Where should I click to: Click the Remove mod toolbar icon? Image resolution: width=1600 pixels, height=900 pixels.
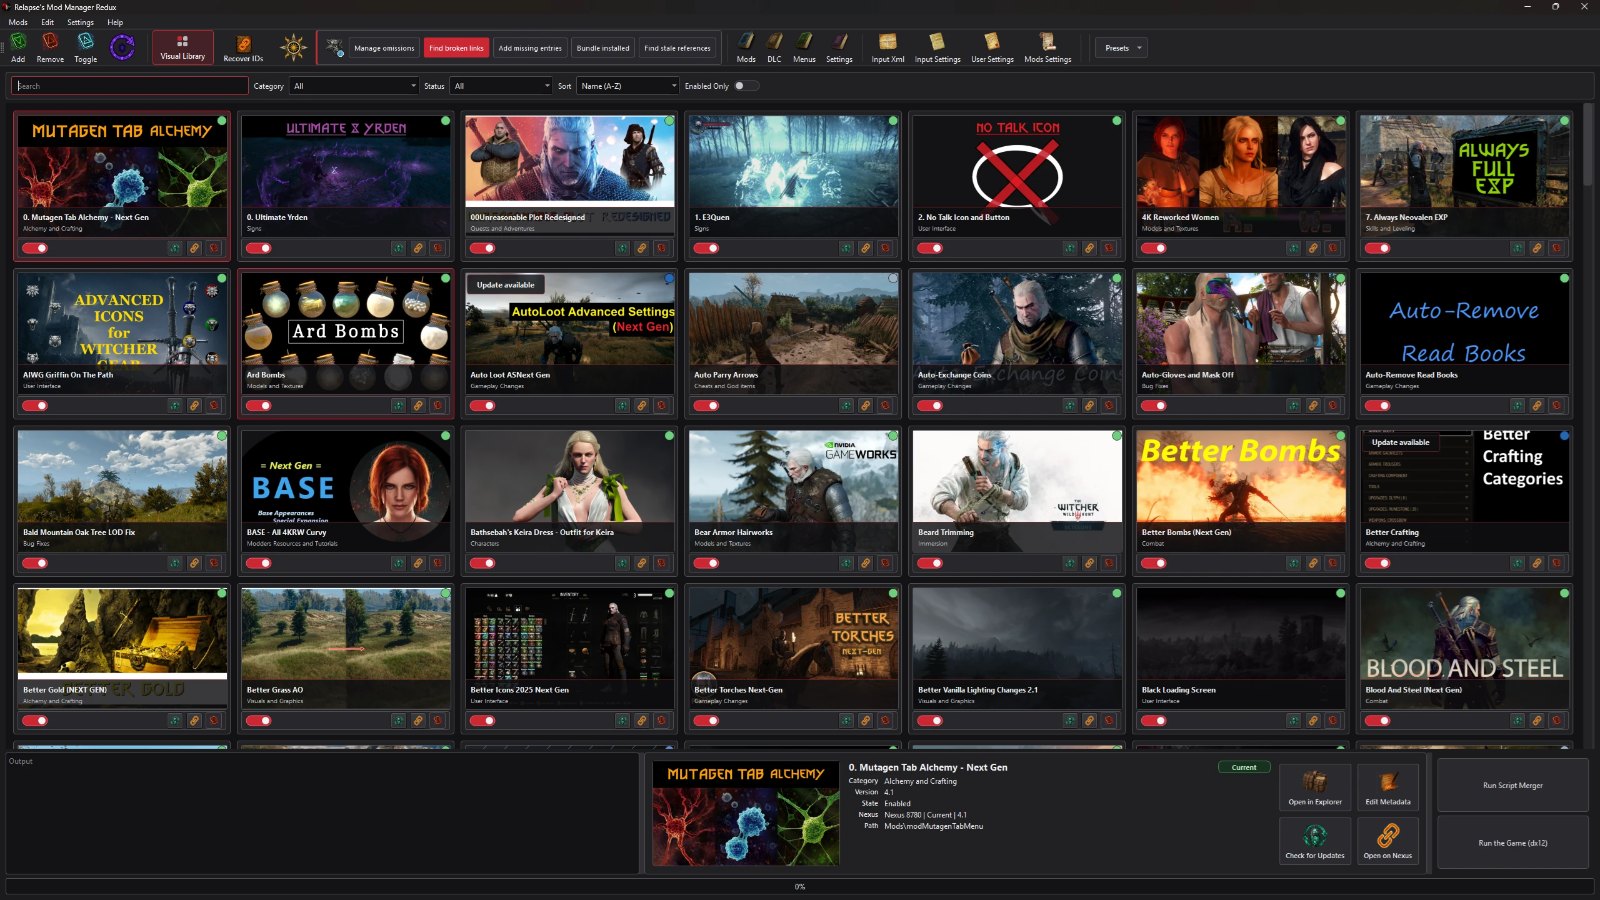point(50,47)
